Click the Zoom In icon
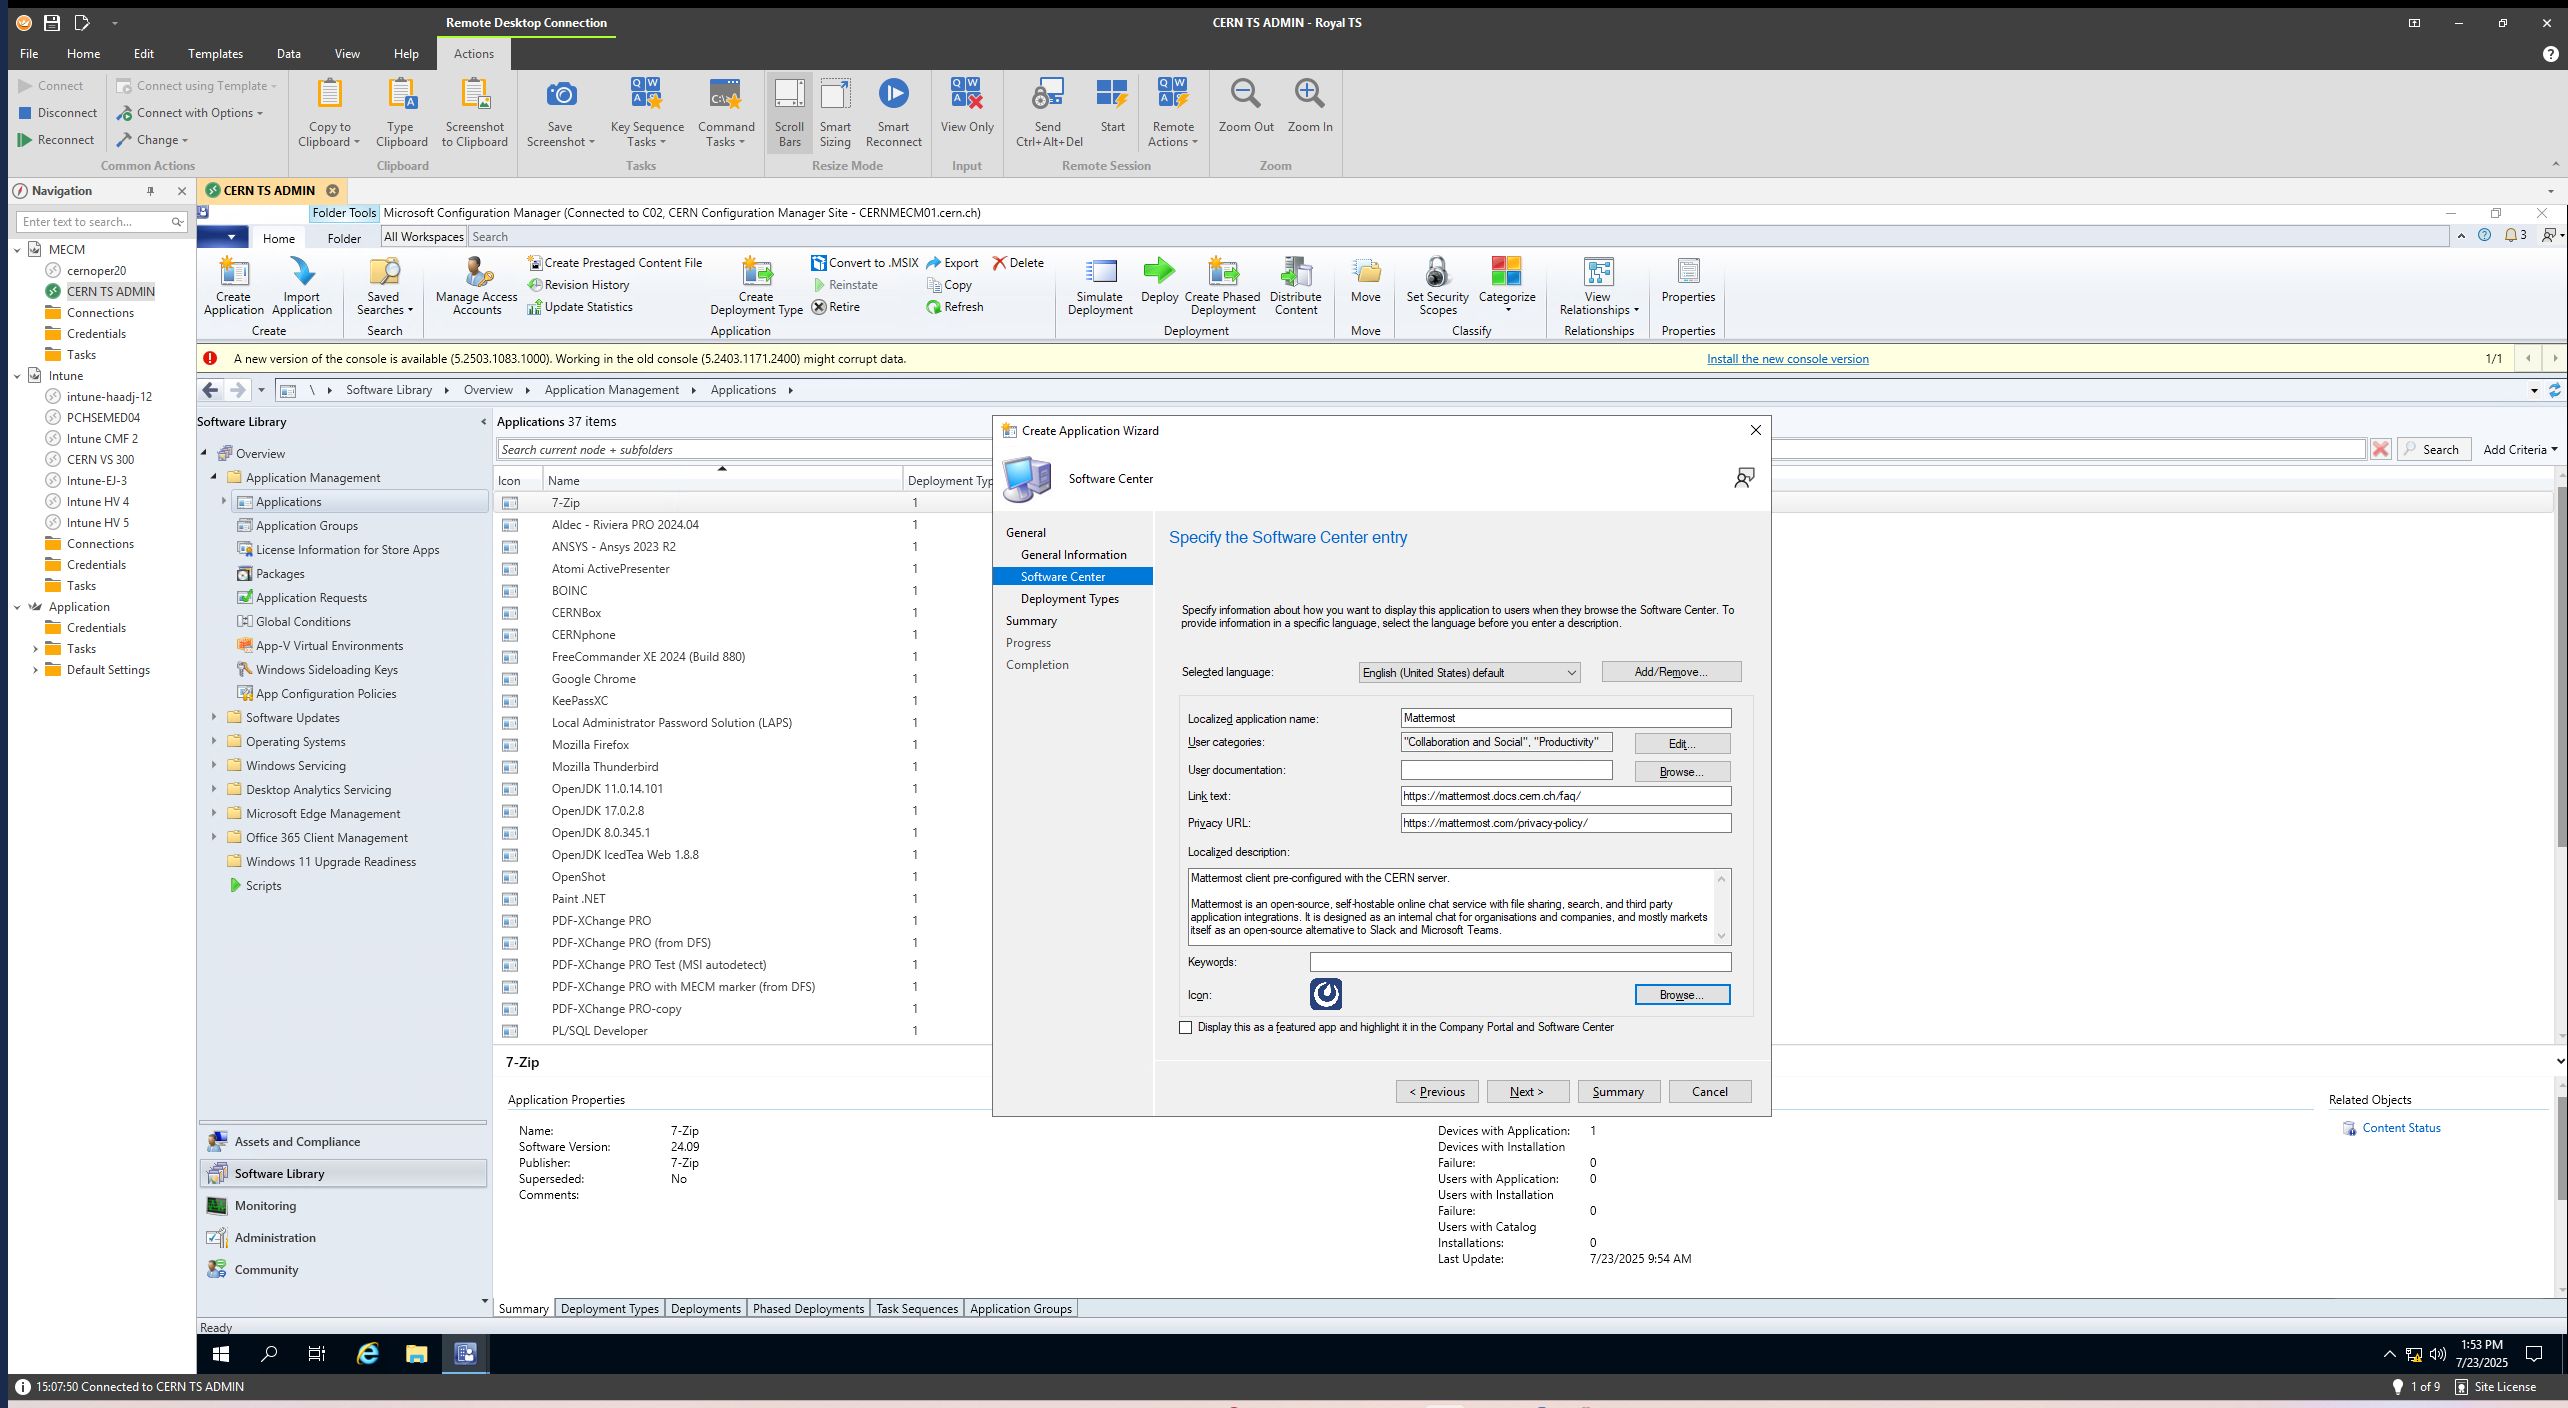The height and width of the screenshot is (1408, 2568). click(x=1309, y=105)
